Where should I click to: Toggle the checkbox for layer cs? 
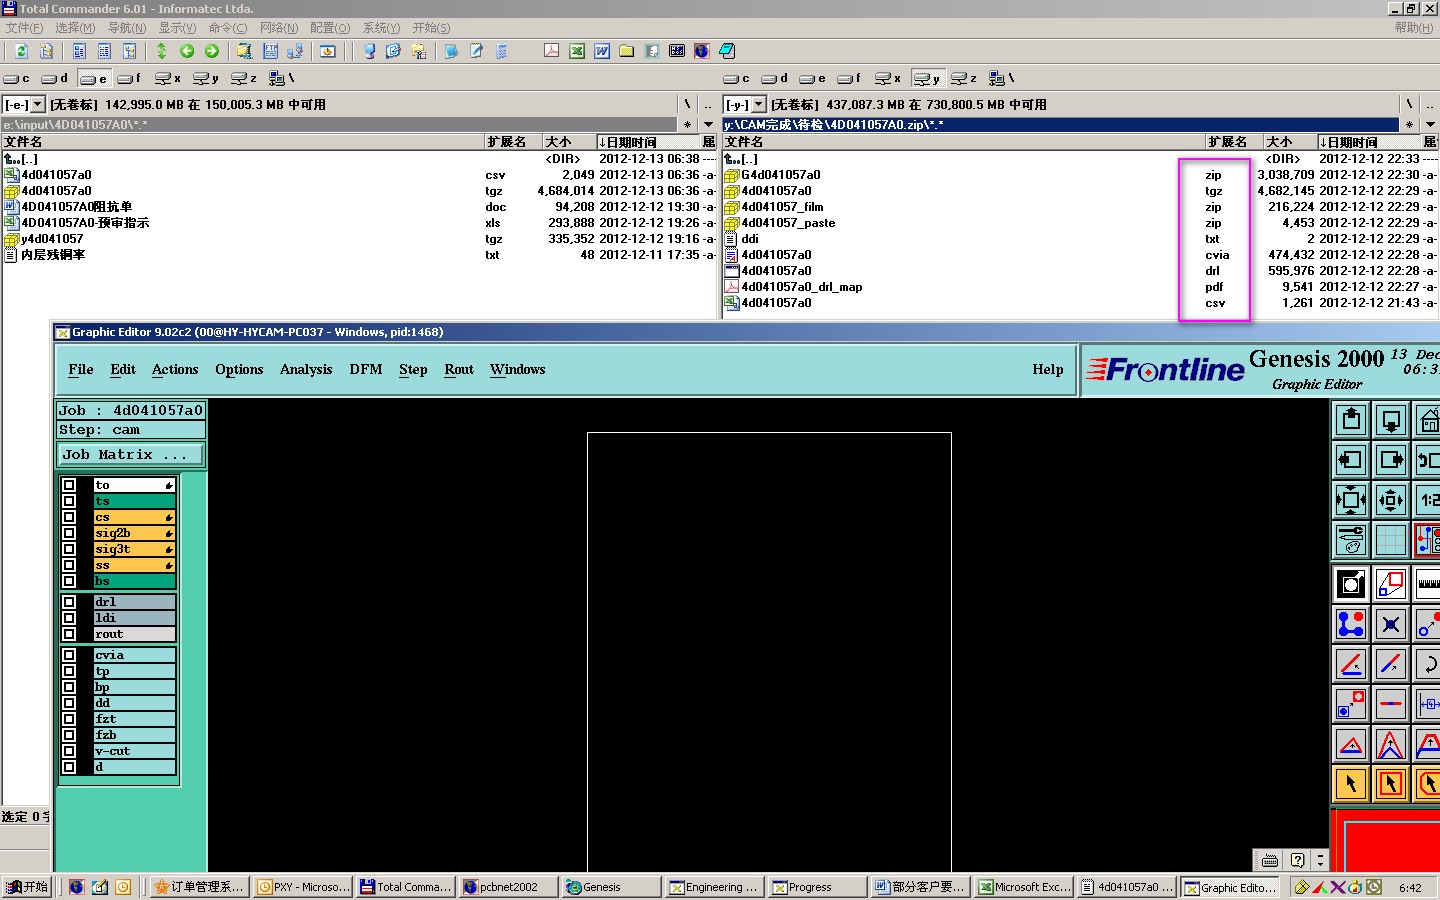pos(69,517)
